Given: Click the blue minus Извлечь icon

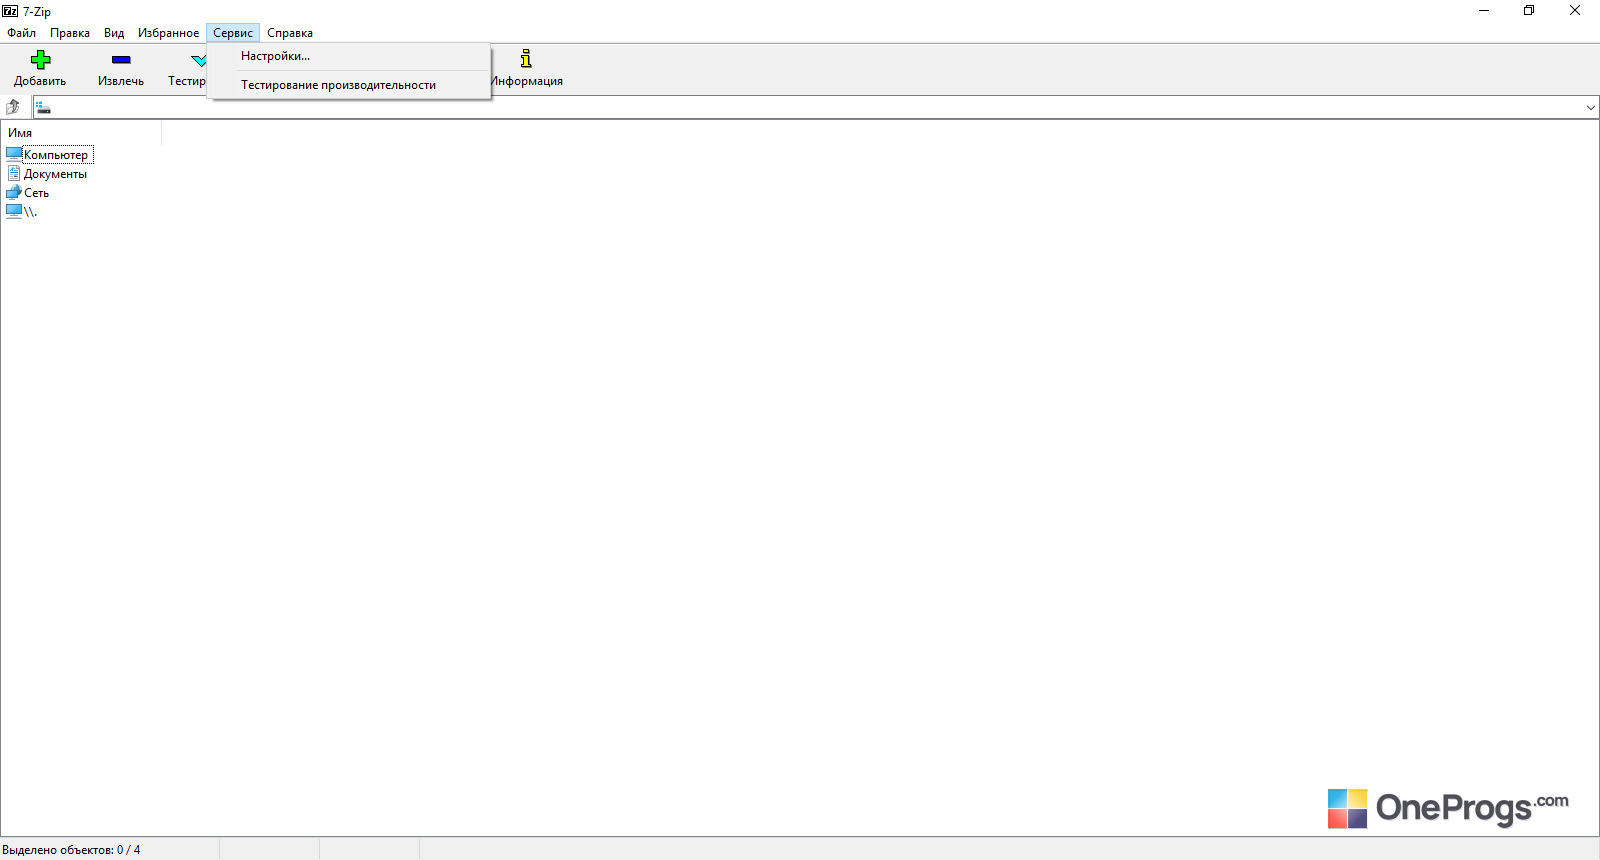Looking at the screenshot, I should coord(121,60).
